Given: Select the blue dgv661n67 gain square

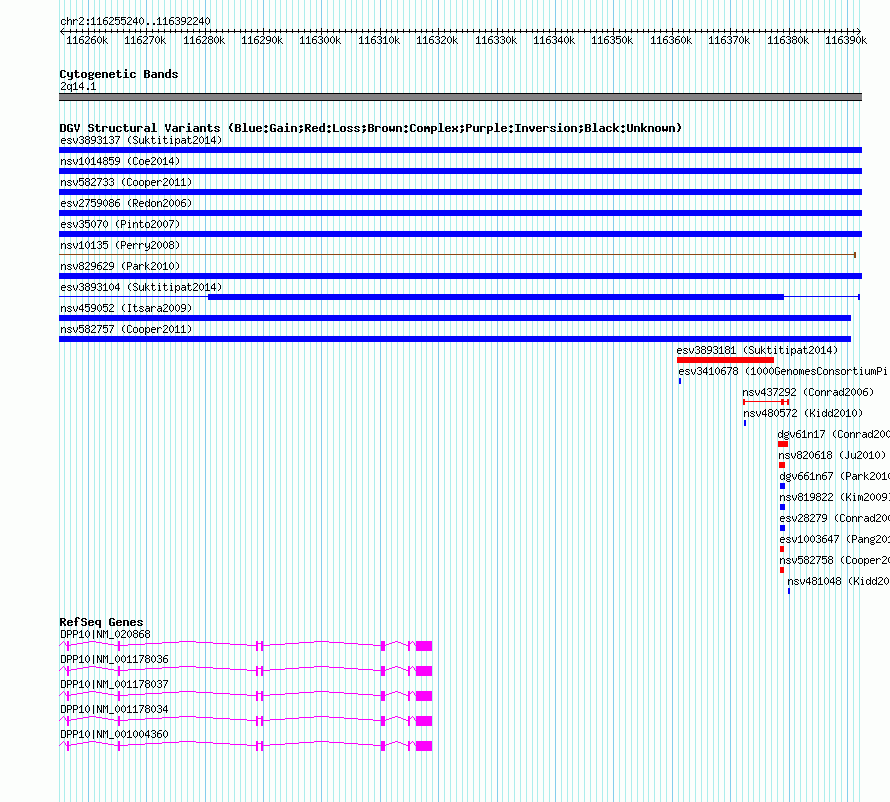Looking at the screenshot, I should click(782, 486).
